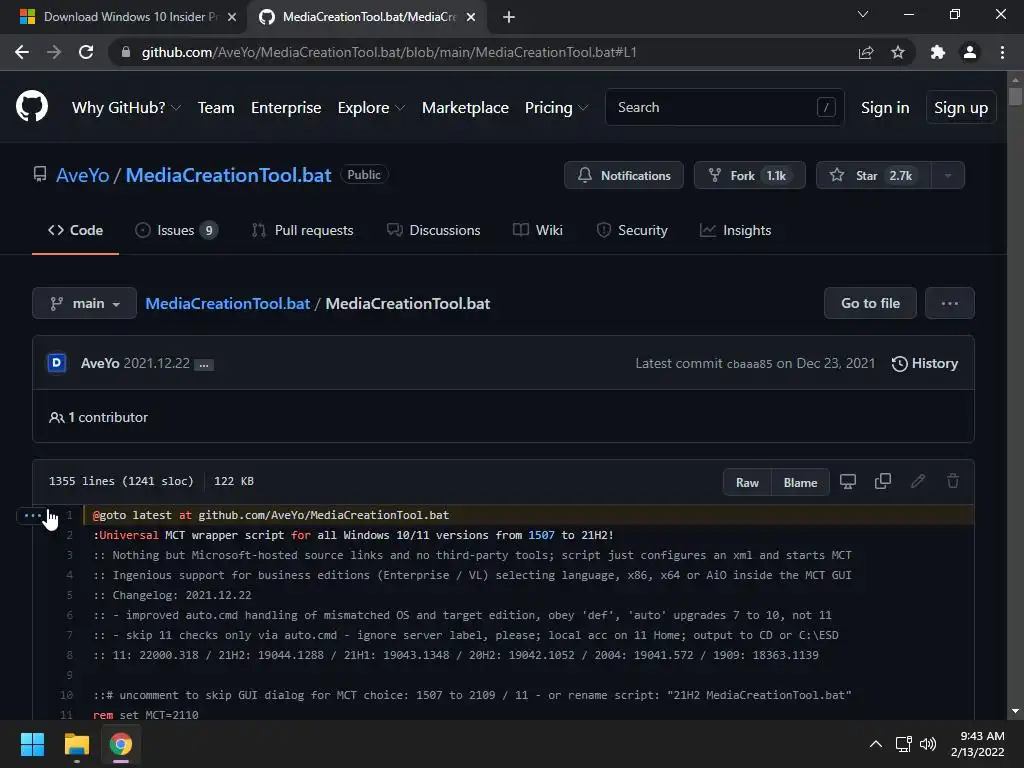
Task: Expand the Pricing menu
Action: pyautogui.click(x=556, y=108)
